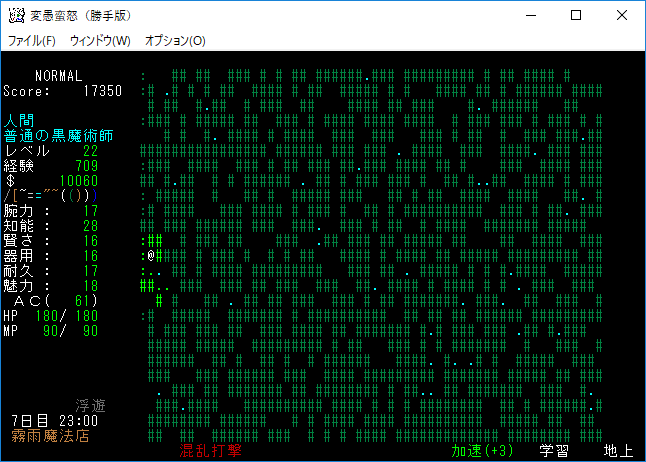The image size is (646, 462).
Task: Click the 地上 location indicator
Action: [618, 451]
